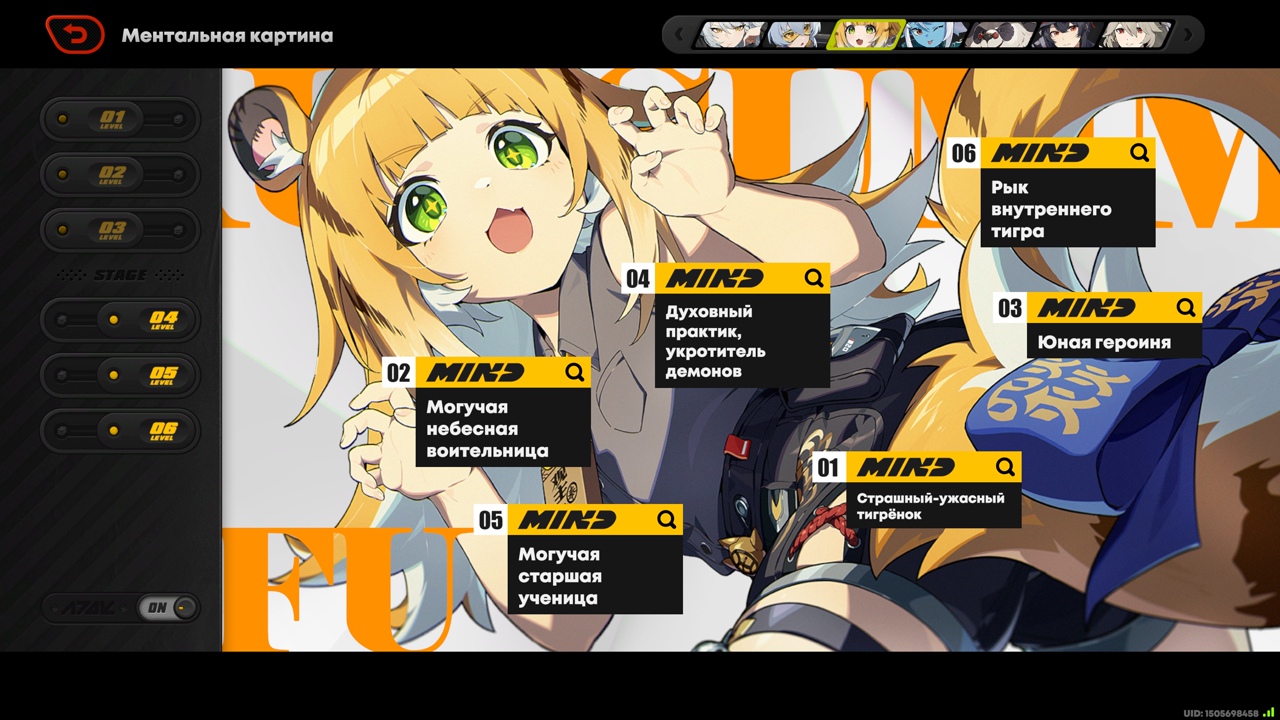Open magnifier on Mind 04 card
This screenshot has height=720, width=1280.
pos(813,277)
